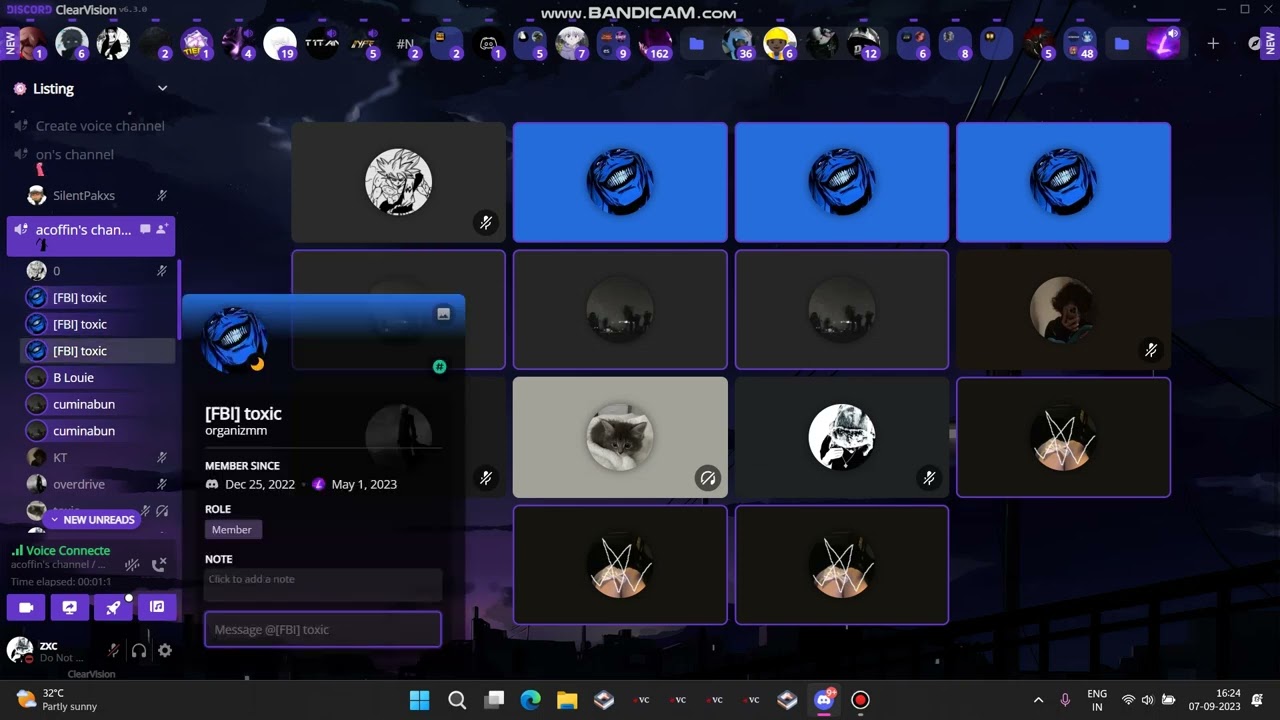Image resolution: width=1280 pixels, height=720 pixels.
Task: Toggle deafen headphones in user panel
Action: coord(139,651)
